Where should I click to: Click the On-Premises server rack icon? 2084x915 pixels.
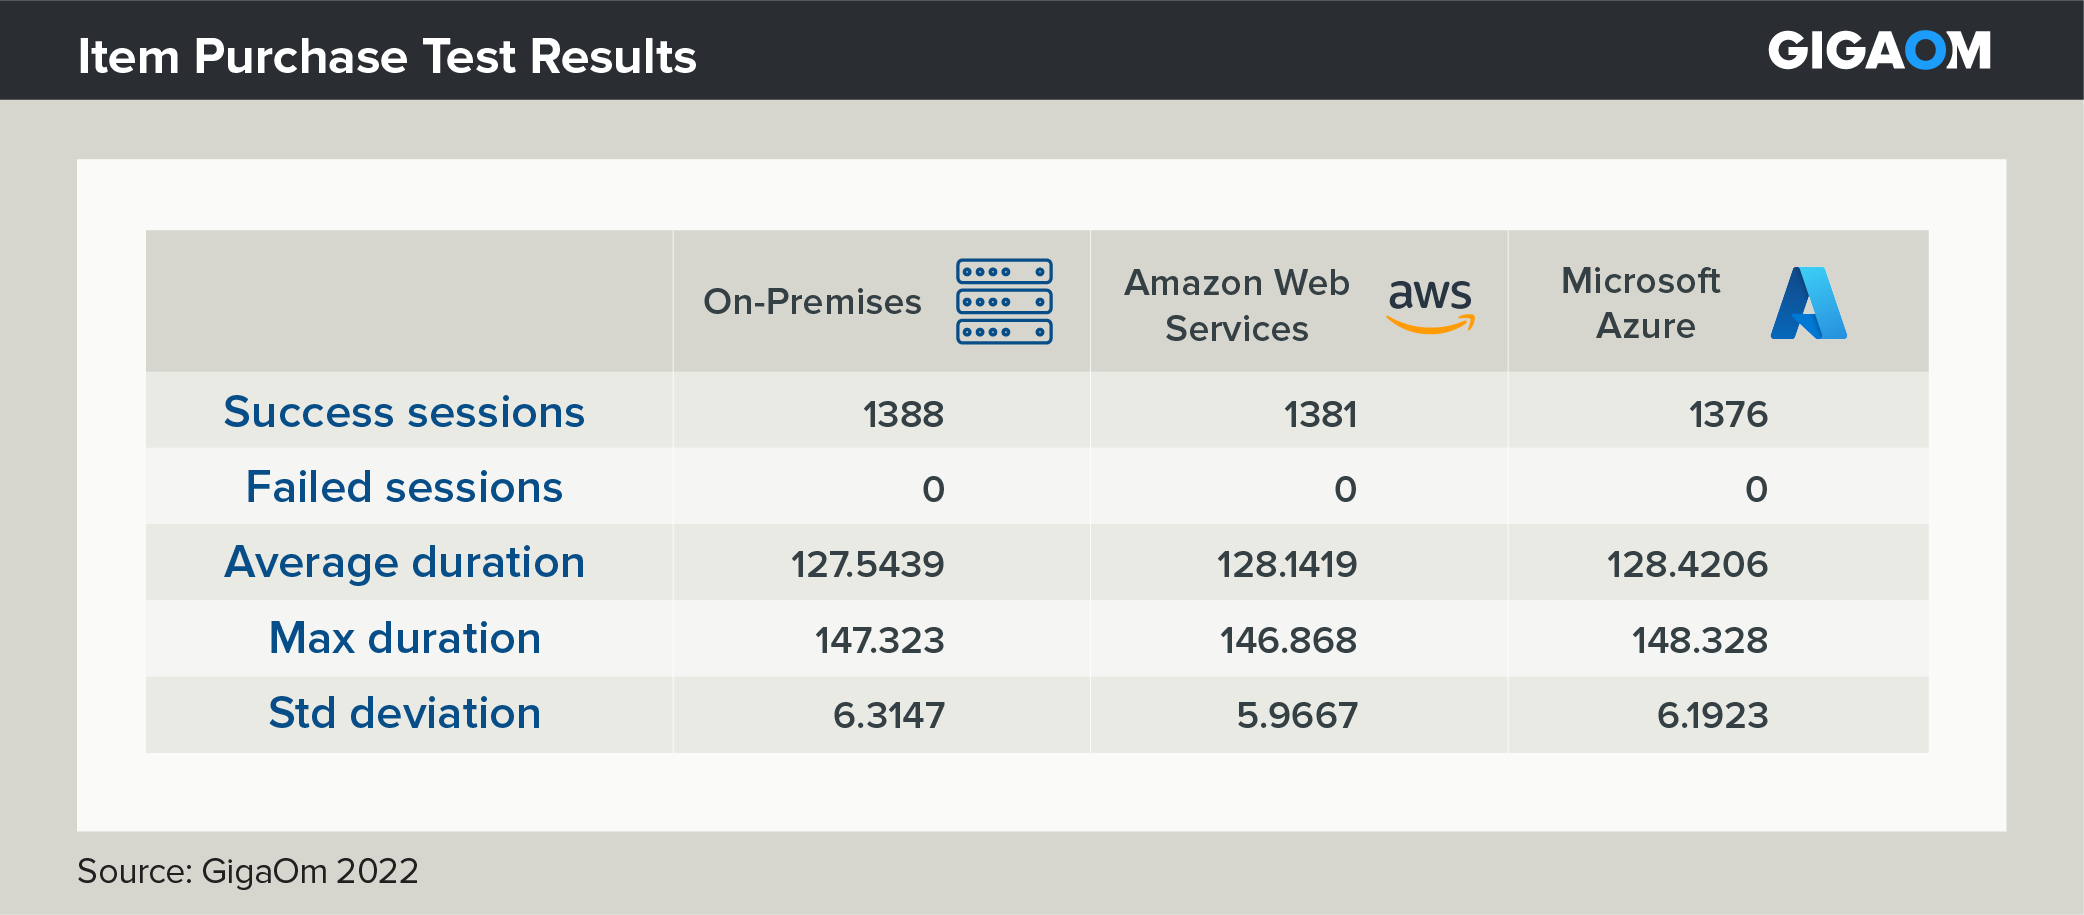1004,301
